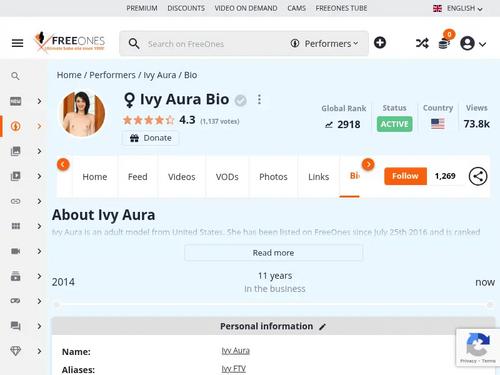This screenshot has height=375, width=500.
Task: Click the ACTIVE status badge
Action: click(394, 124)
